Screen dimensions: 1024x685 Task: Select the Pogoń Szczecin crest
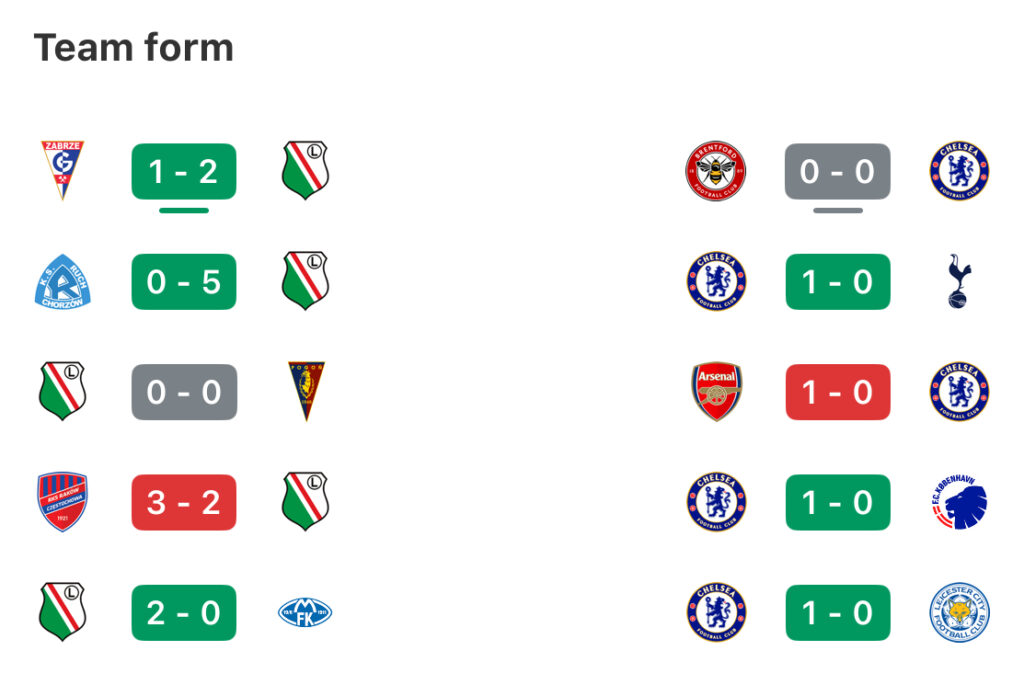[306, 391]
